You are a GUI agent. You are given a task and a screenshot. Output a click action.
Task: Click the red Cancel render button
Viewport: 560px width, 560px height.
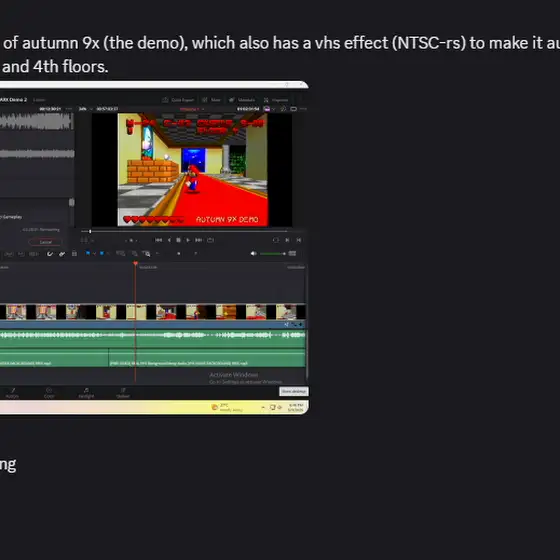click(46, 242)
